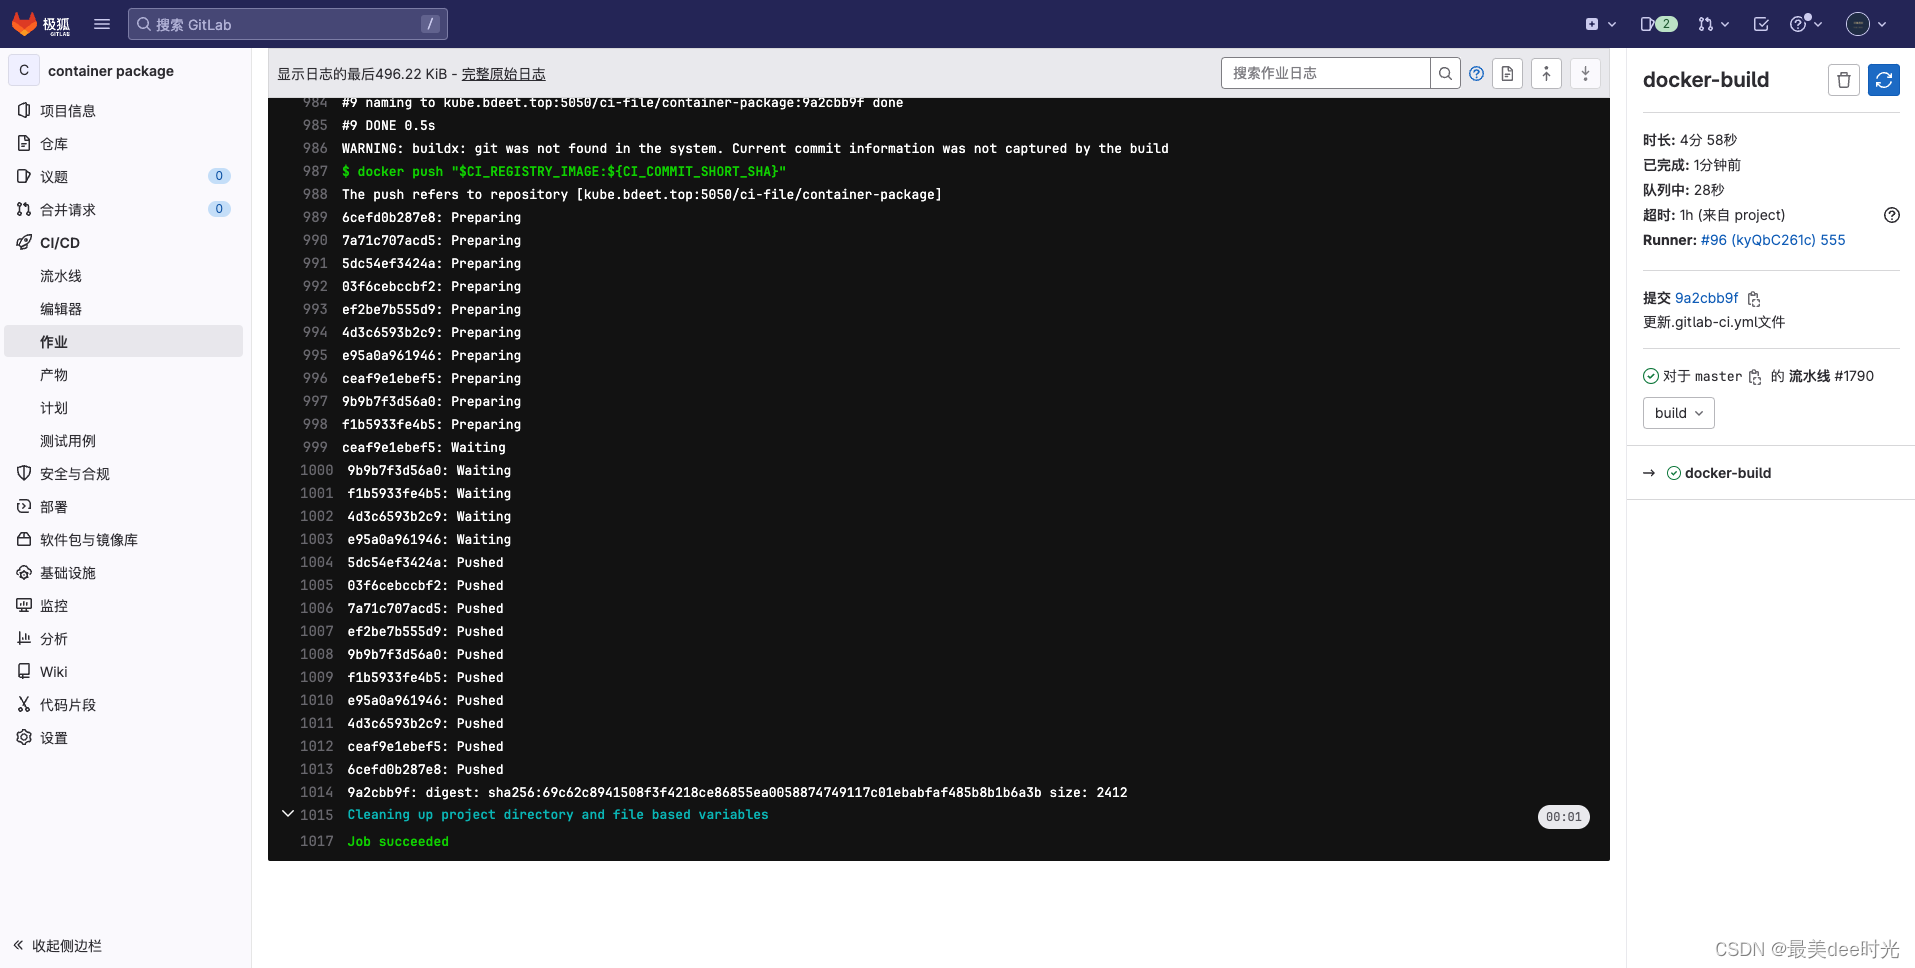Screen dimensions: 1915x968
Task: Open the settings gear sidebar item
Action: (x=124, y=738)
